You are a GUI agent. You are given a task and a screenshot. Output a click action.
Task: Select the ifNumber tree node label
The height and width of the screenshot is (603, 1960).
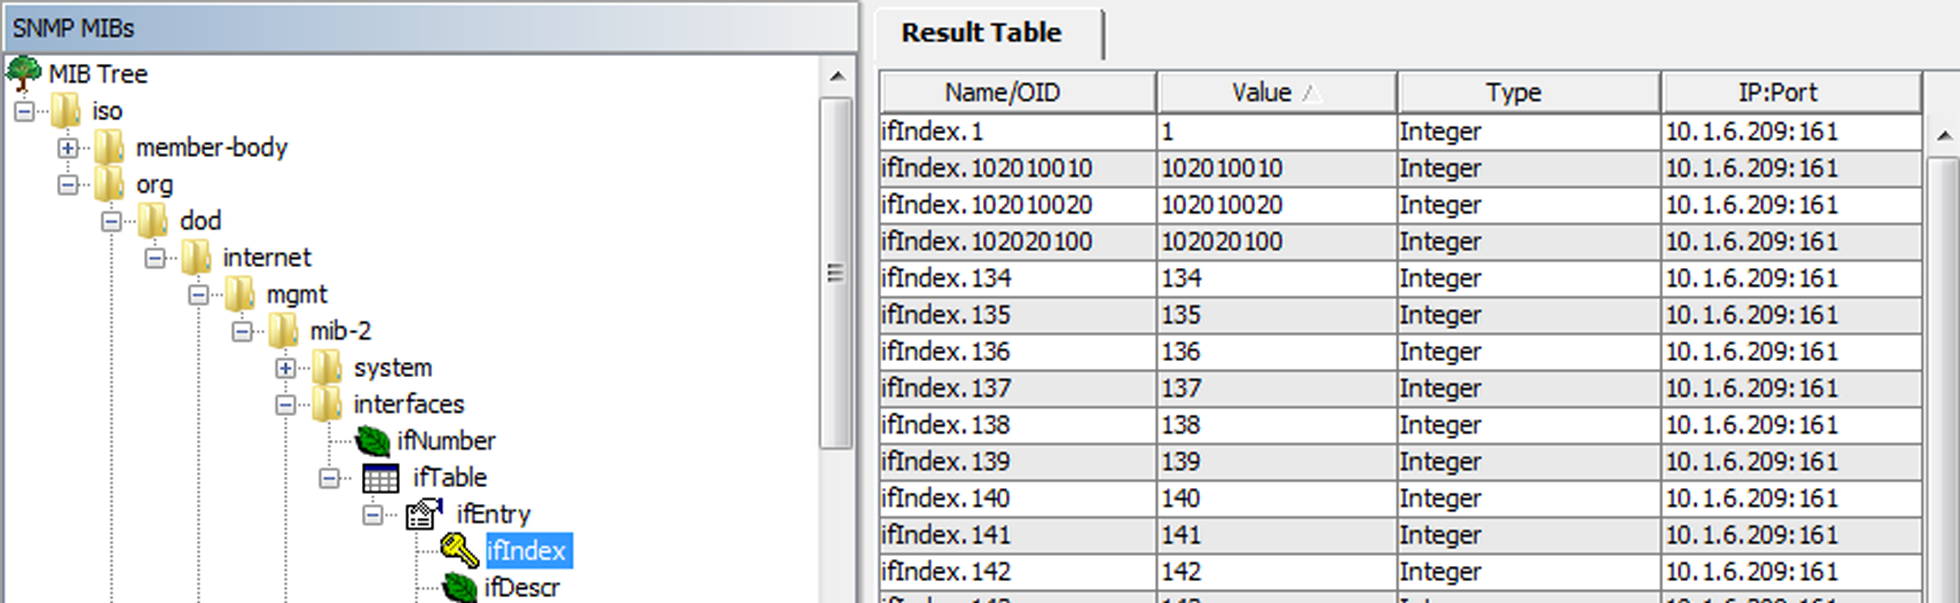446,440
